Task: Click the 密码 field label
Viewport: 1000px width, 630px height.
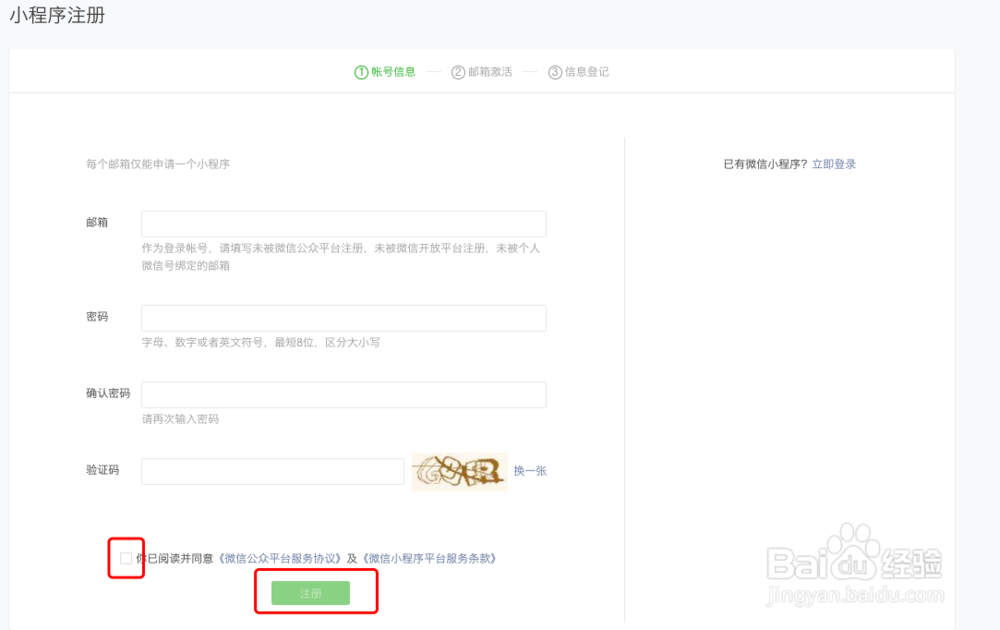Action: [97, 317]
